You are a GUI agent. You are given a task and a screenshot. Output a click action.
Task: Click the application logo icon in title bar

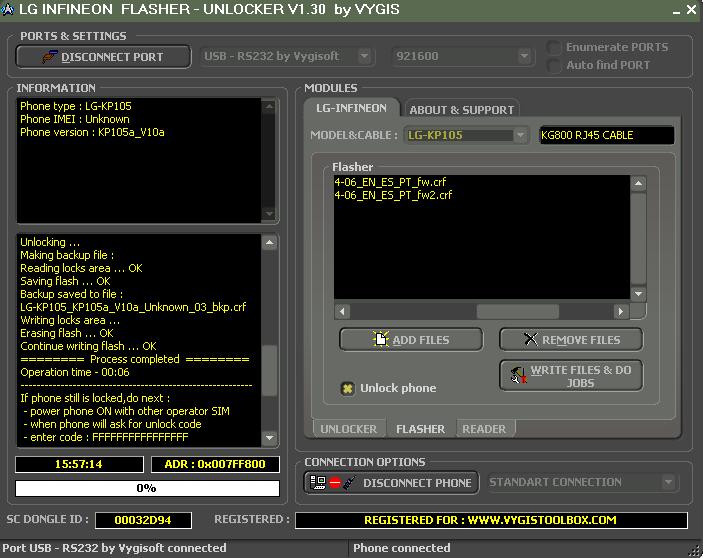pyautogui.click(x=8, y=9)
